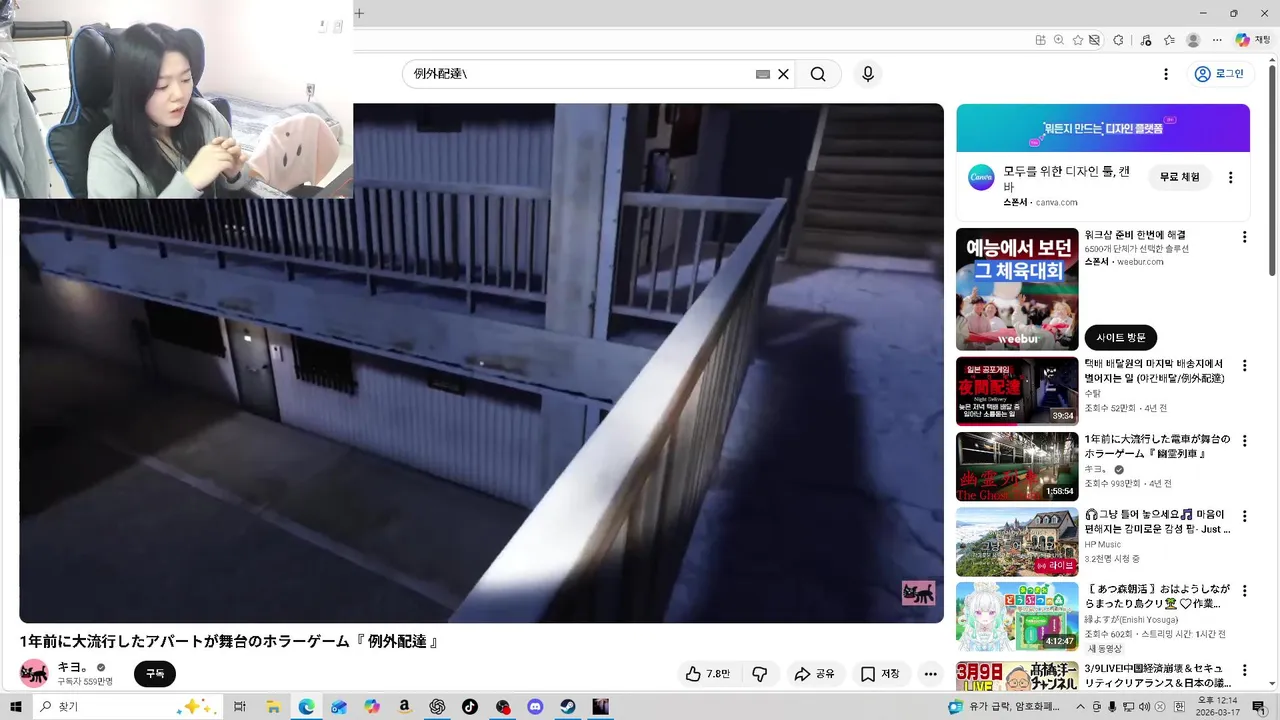Open Discord from the taskbar
The height and width of the screenshot is (720, 1280).
pos(535,706)
